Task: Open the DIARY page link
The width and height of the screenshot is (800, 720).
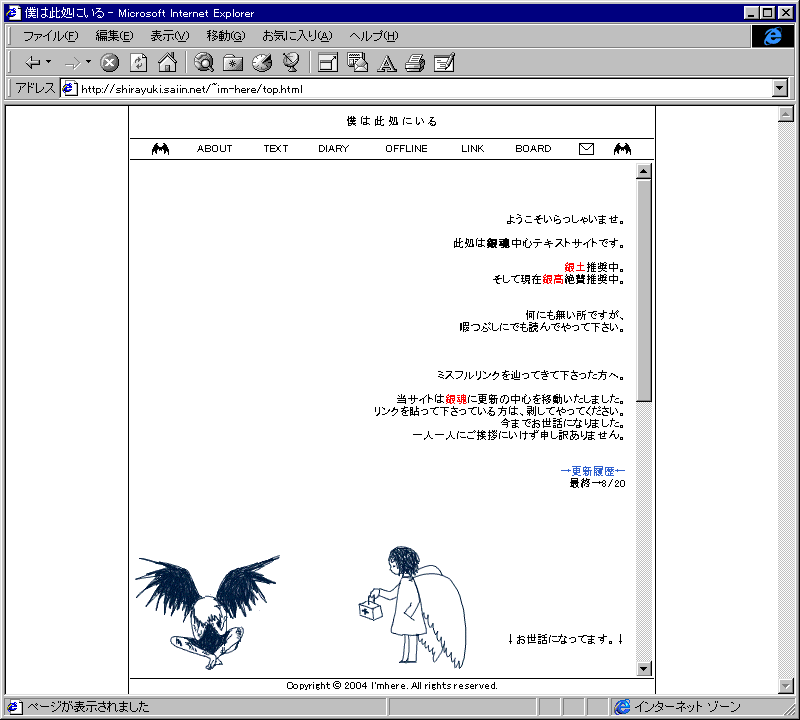Action: tap(334, 148)
